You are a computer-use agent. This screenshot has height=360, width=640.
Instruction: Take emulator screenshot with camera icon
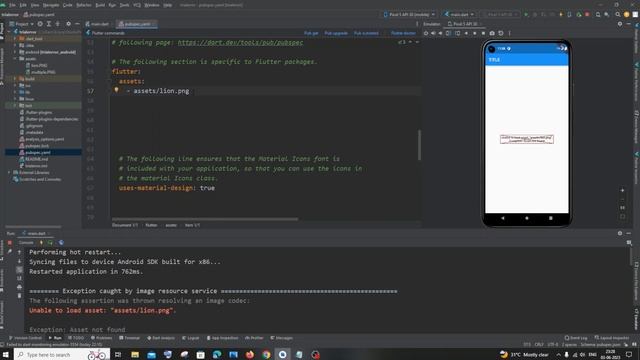492,33
